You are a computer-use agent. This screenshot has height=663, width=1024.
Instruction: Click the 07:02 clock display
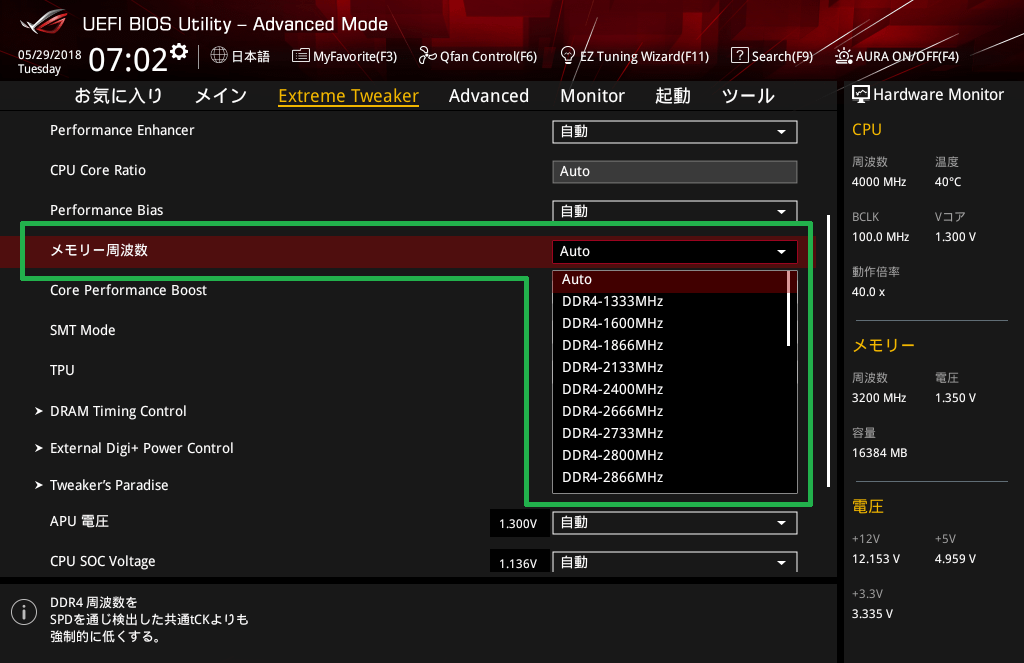[128, 59]
